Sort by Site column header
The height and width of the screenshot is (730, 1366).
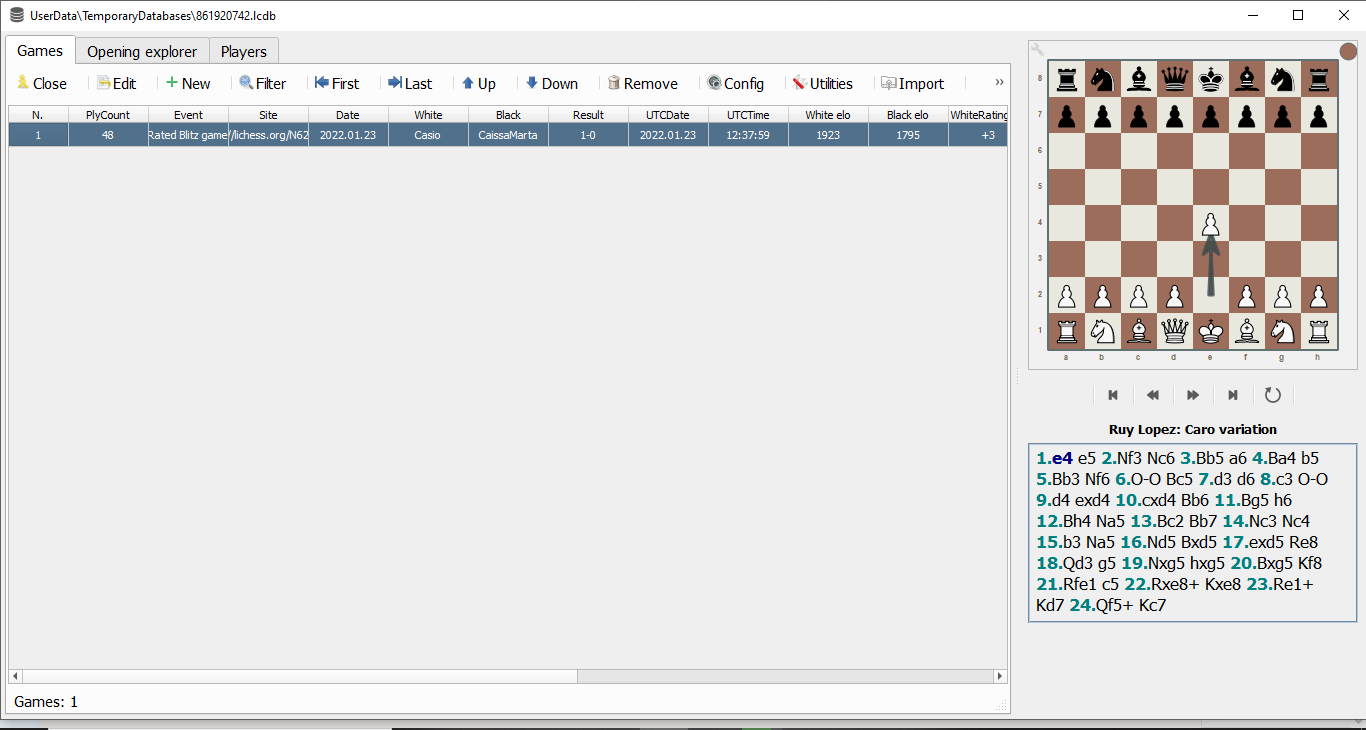[x=268, y=115]
